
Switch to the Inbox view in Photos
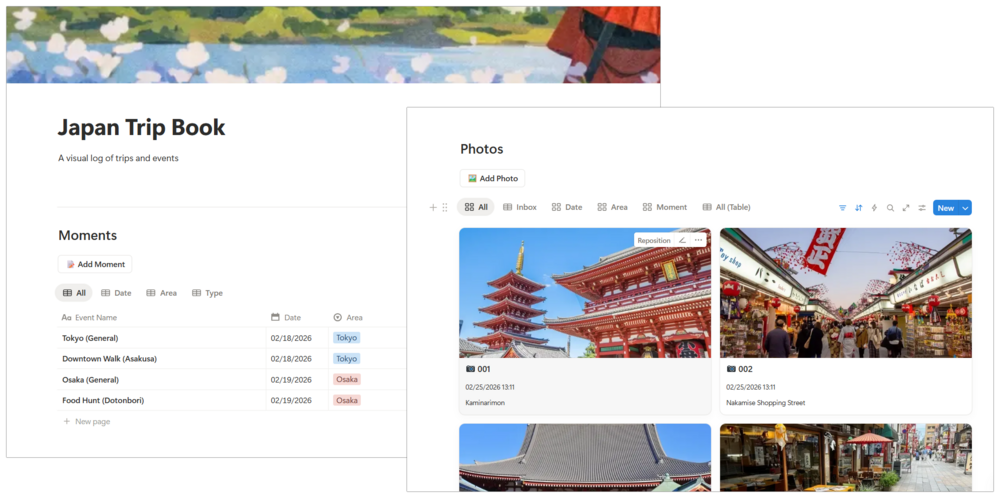point(520,207)
